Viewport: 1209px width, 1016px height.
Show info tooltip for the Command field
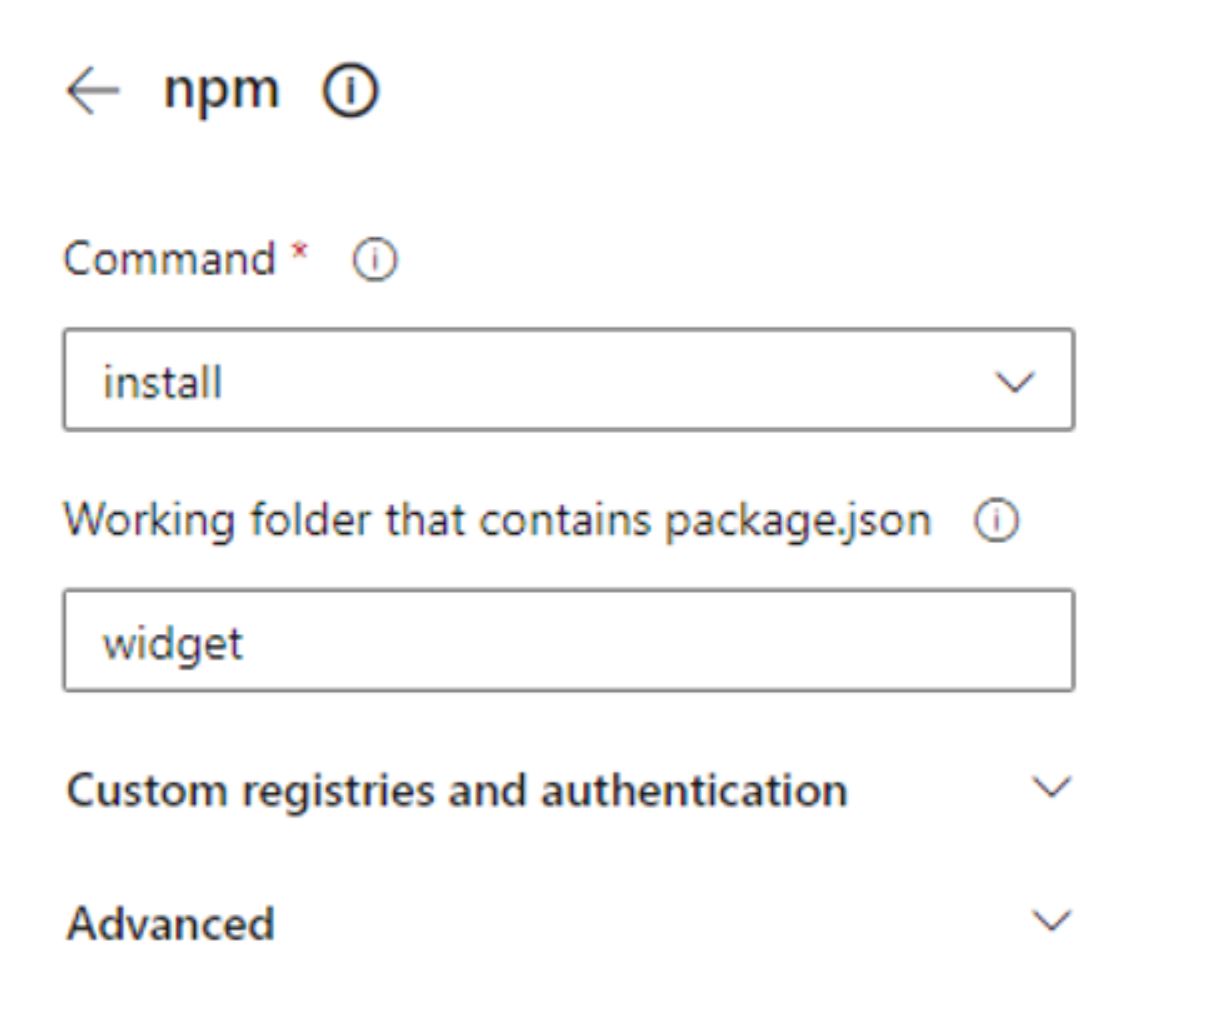(x=375, y=260)
